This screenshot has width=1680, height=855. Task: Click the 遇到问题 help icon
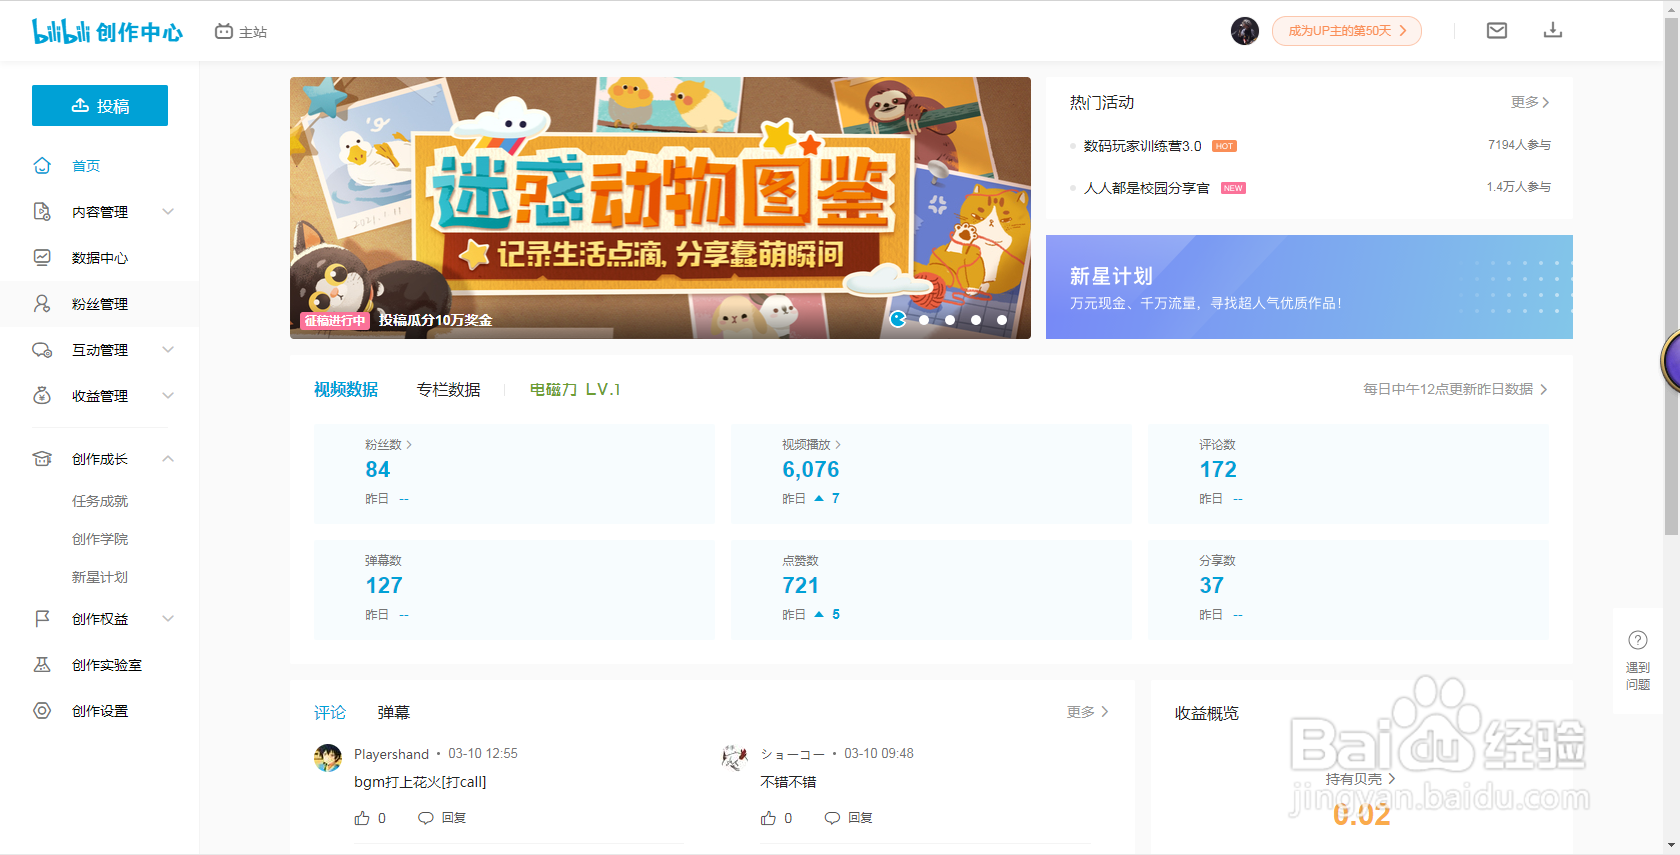1638,640
